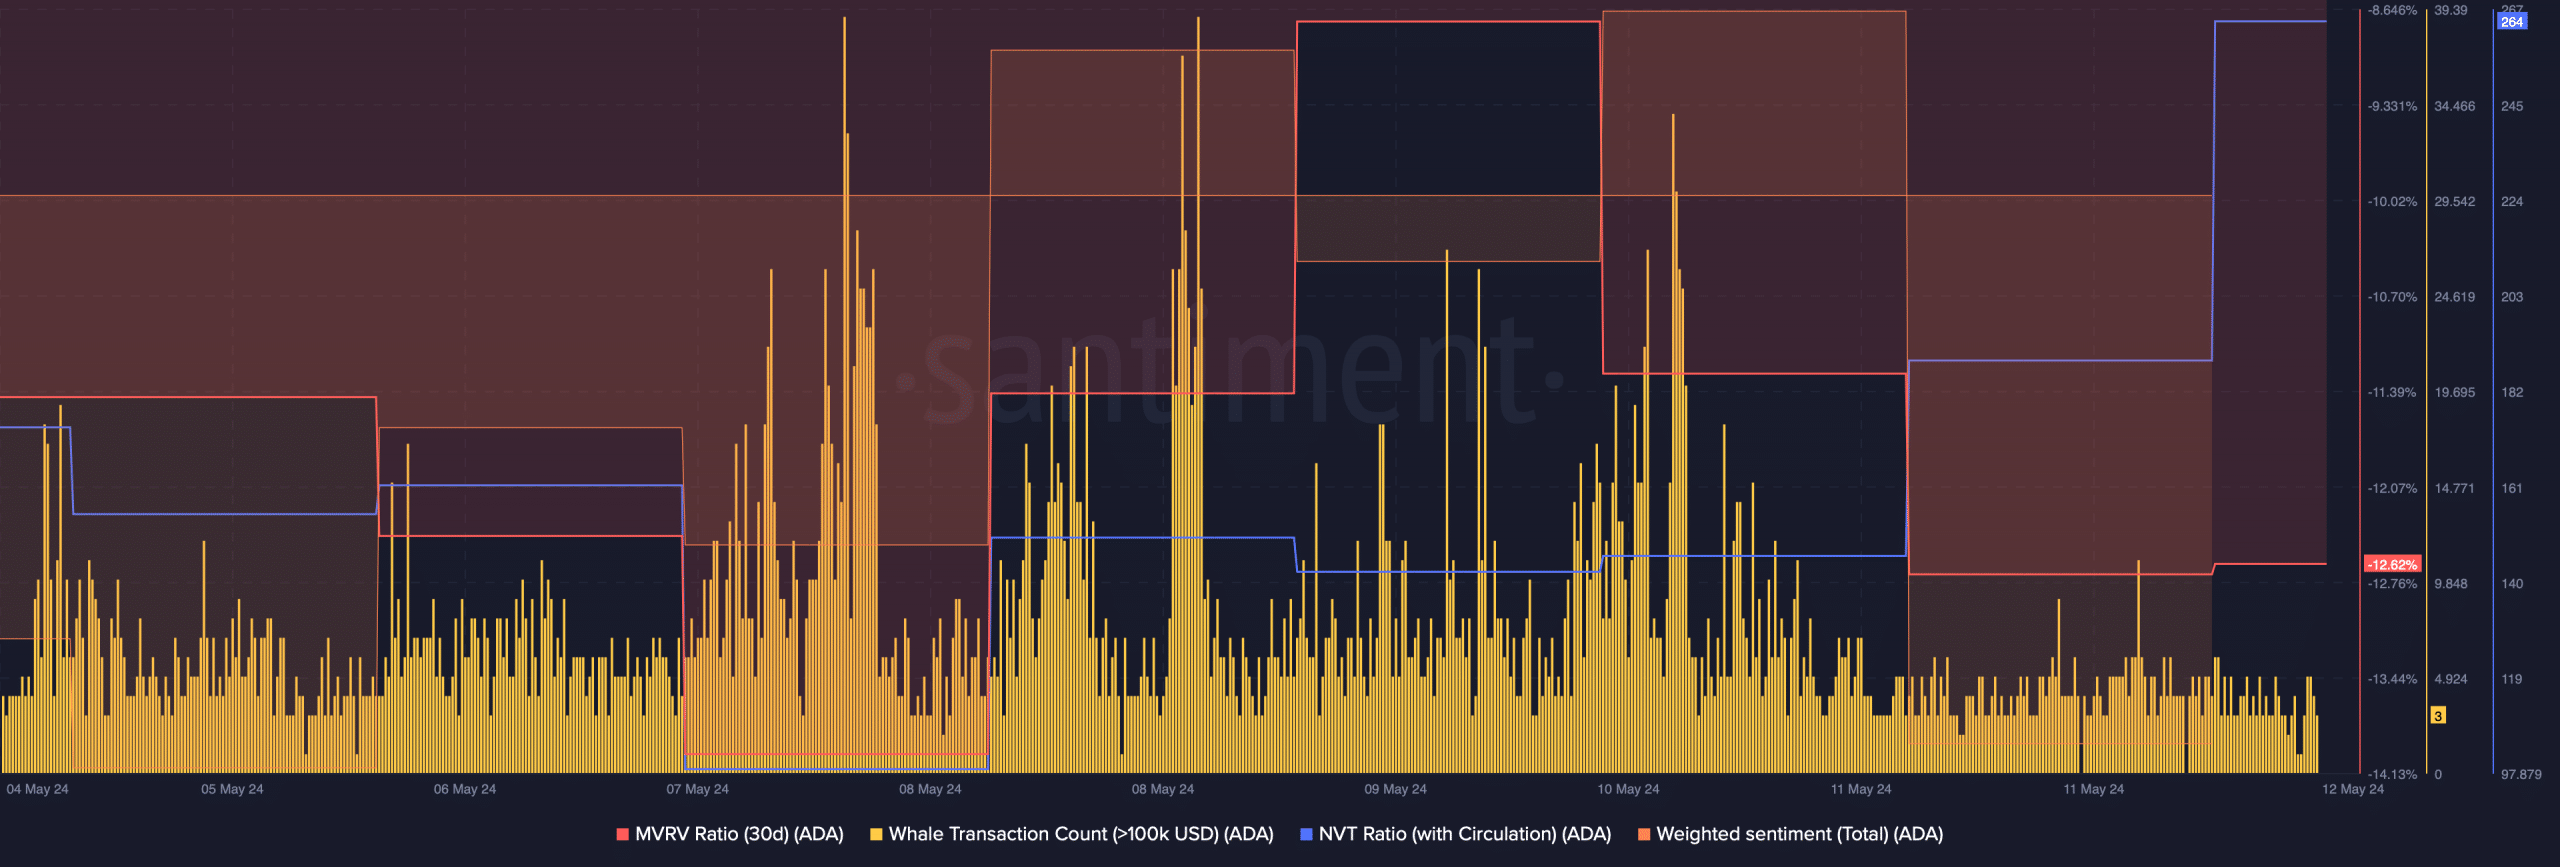This screenshot has width=2560, height=867.
Task: Click the 19.695 whale count axis value
Action: [2455, 392]
